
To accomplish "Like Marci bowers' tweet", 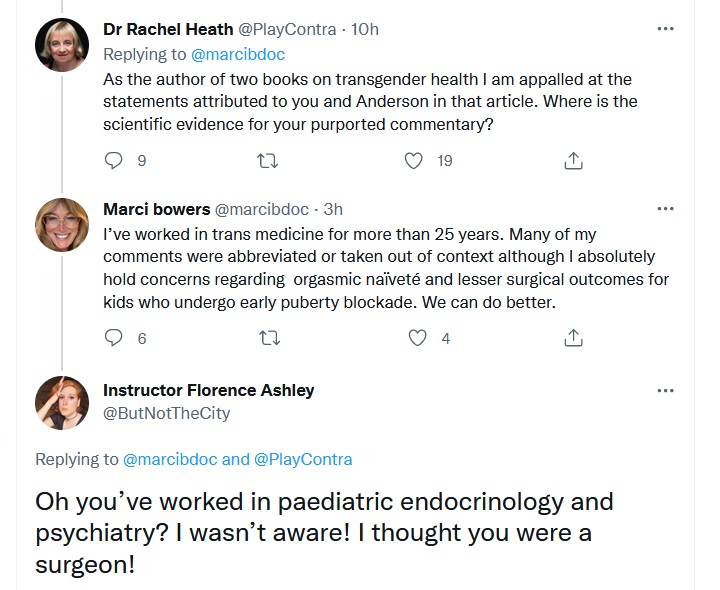I will tap(417, 338).
